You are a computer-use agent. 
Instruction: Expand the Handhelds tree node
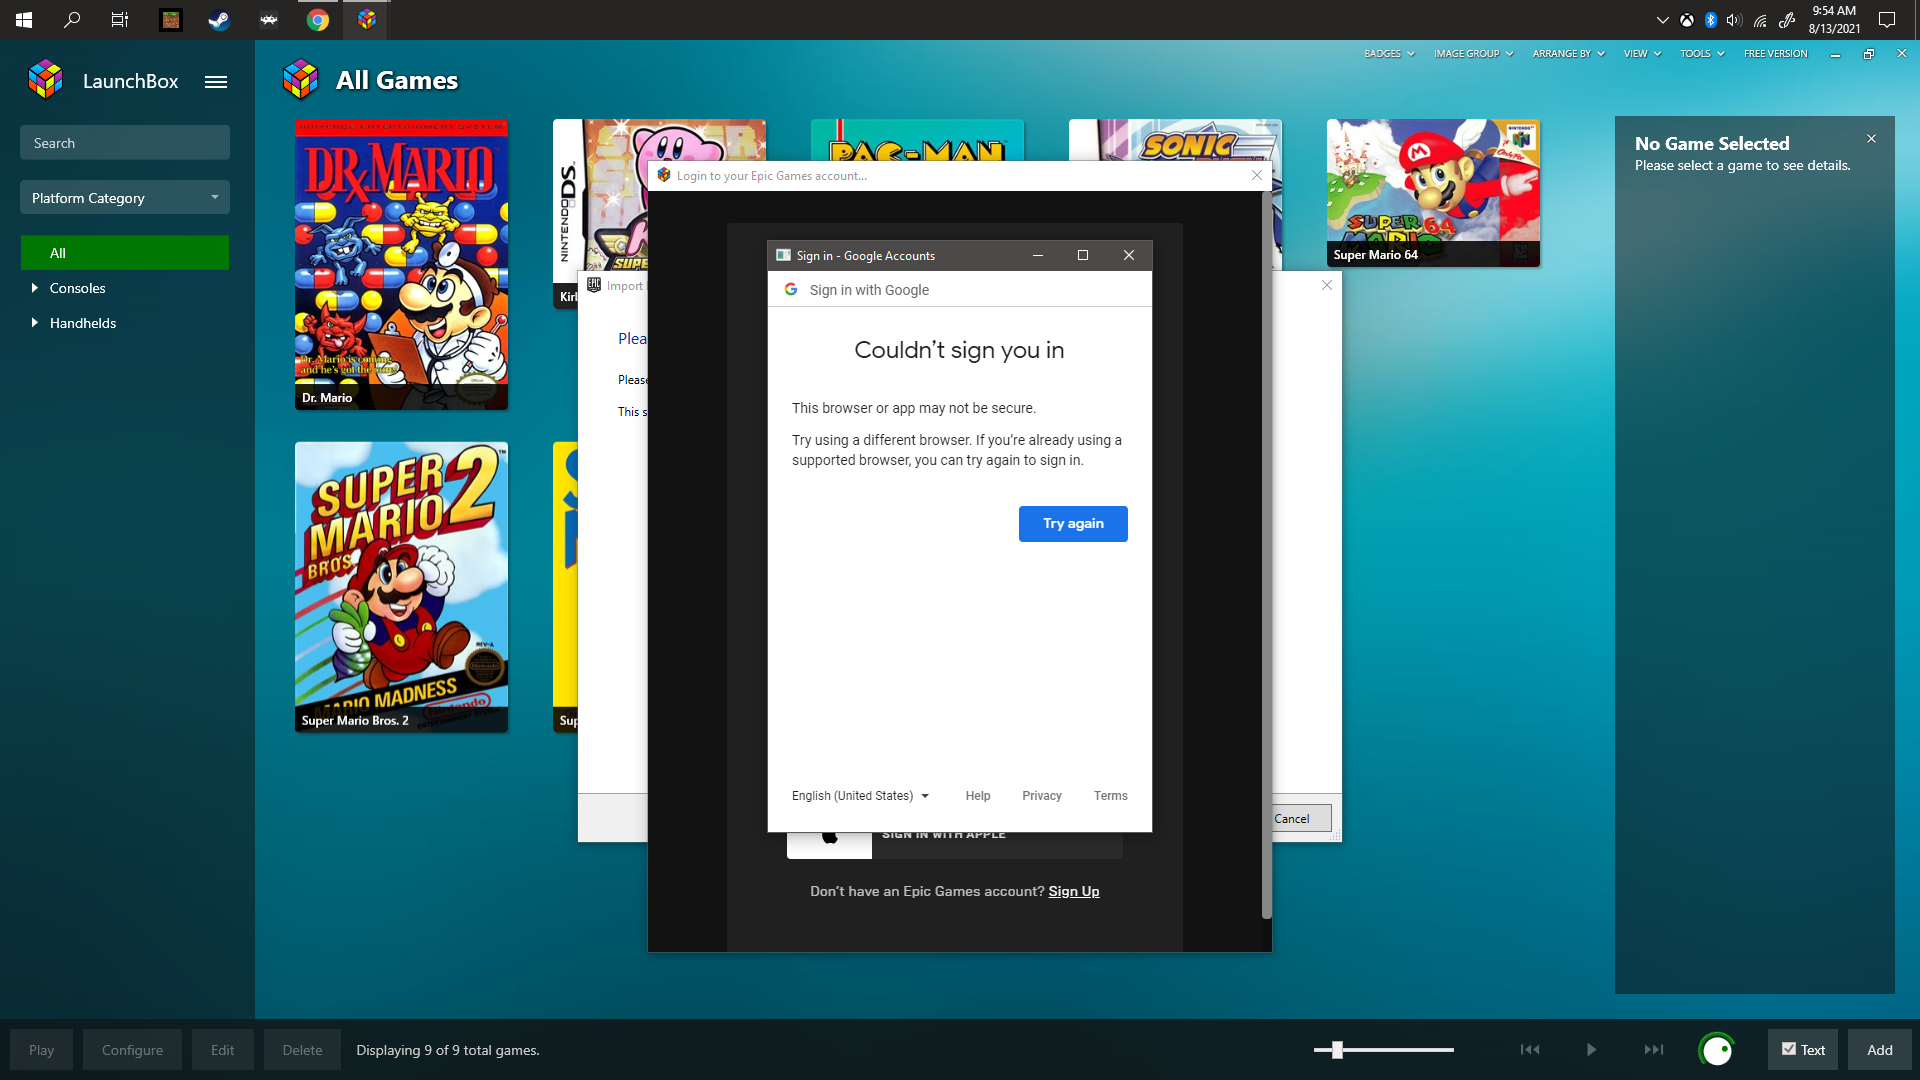tap(35, 323)
